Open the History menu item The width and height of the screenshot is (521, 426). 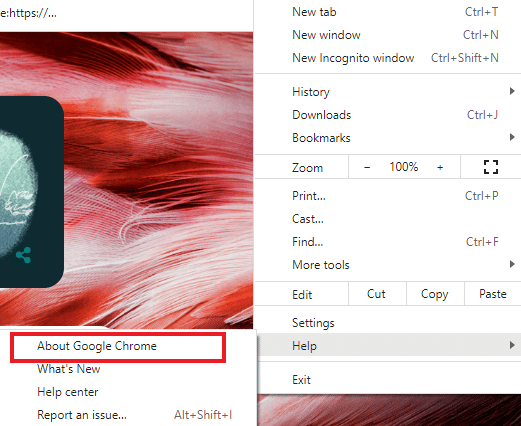pos(388,92)
